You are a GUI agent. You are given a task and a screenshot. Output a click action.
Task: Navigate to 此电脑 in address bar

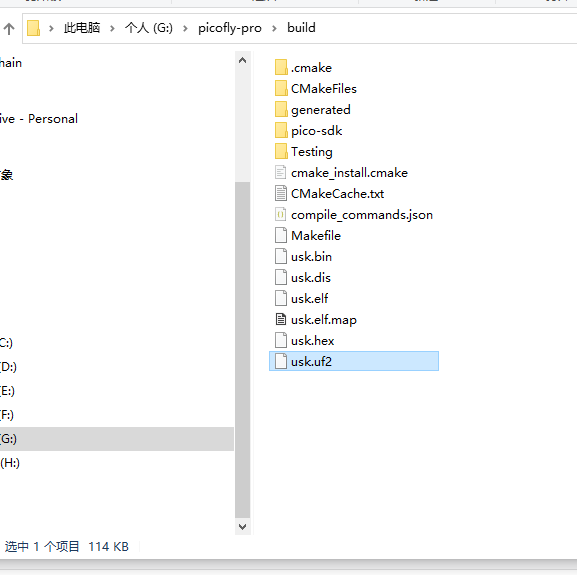(x=82, y=28)
